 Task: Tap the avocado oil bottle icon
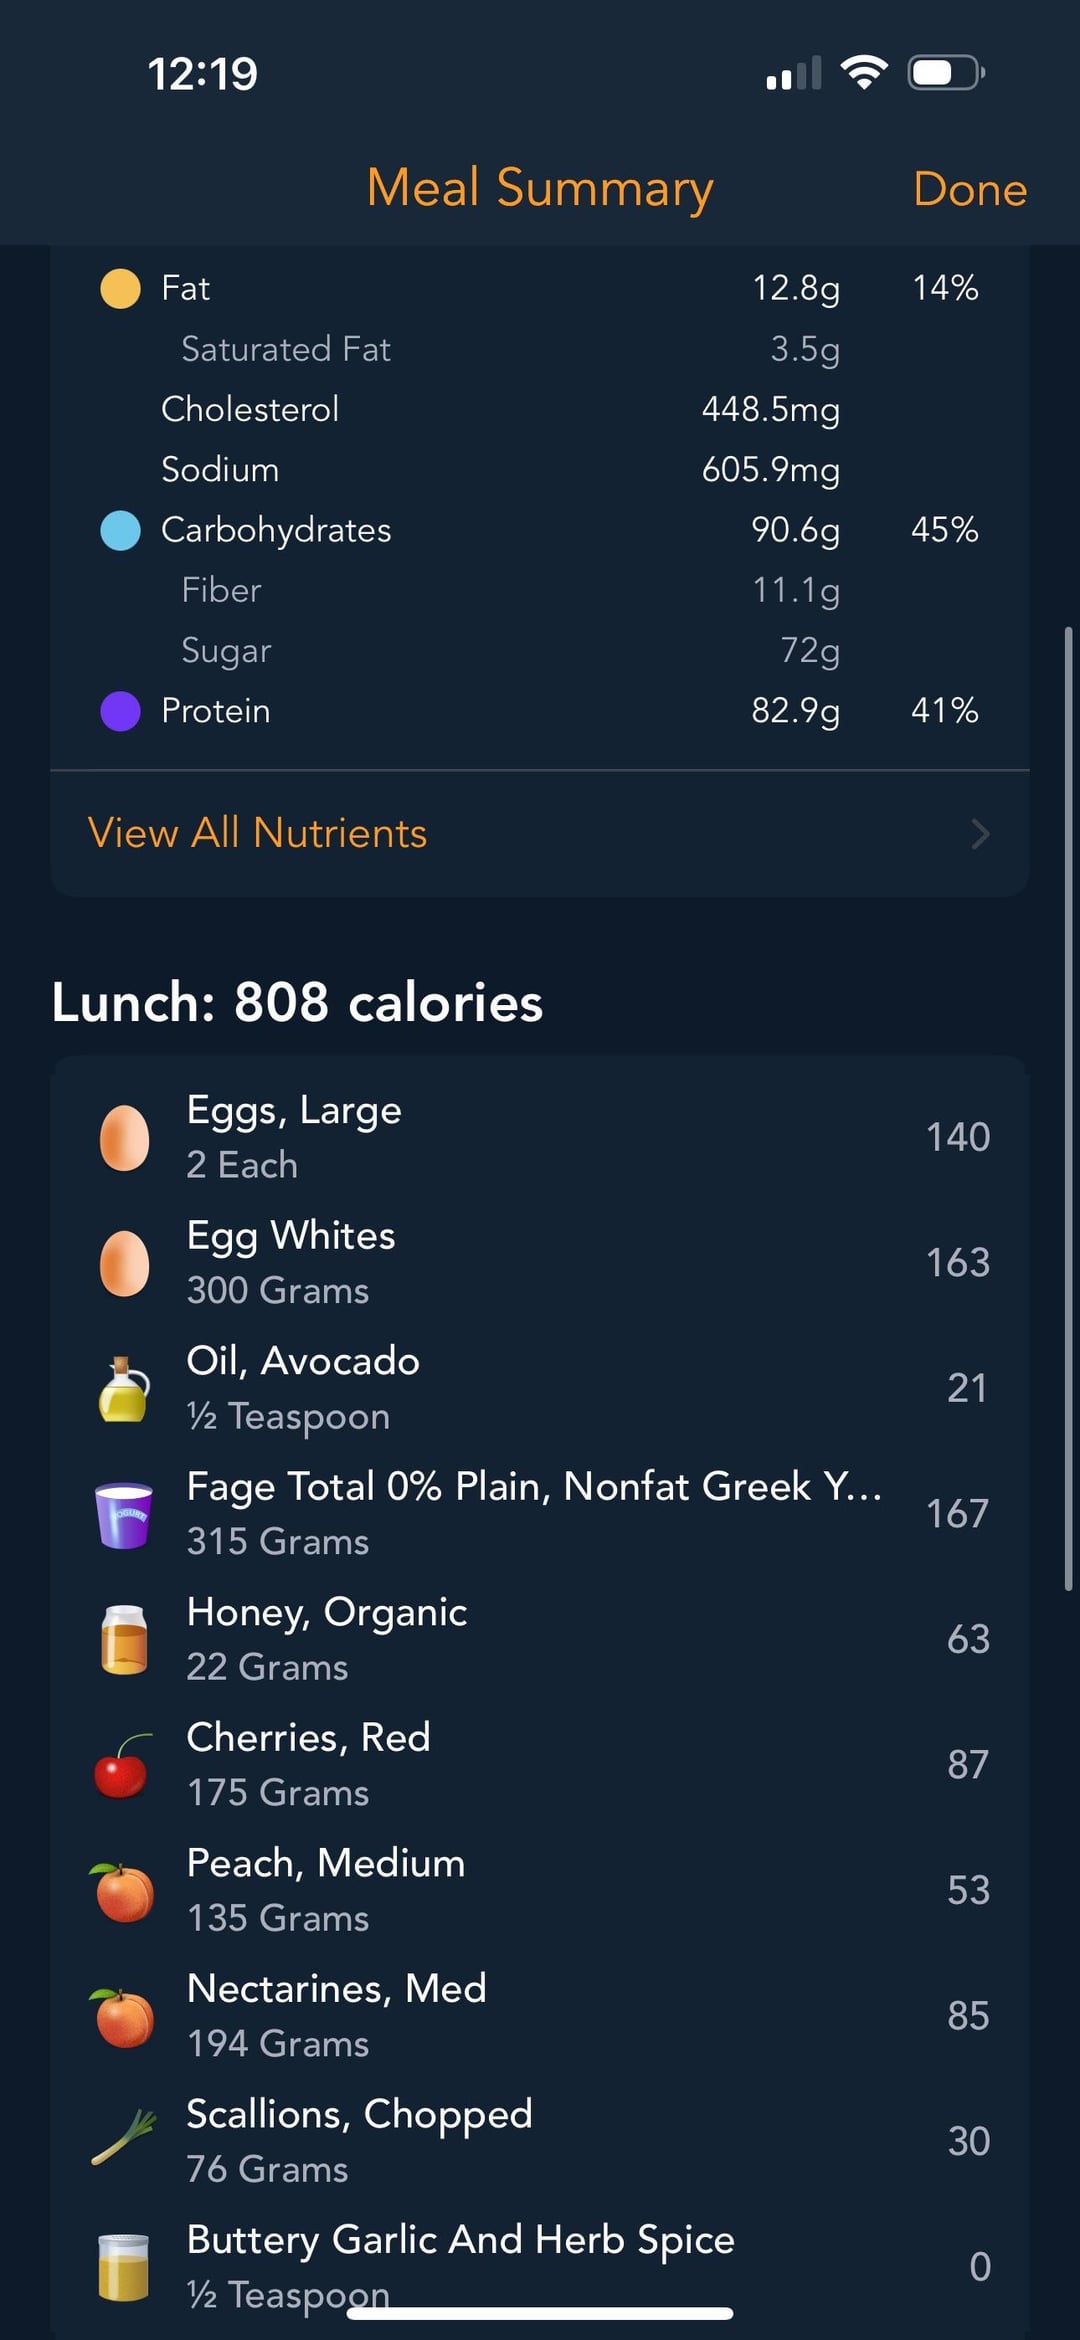coord(124,1389)
